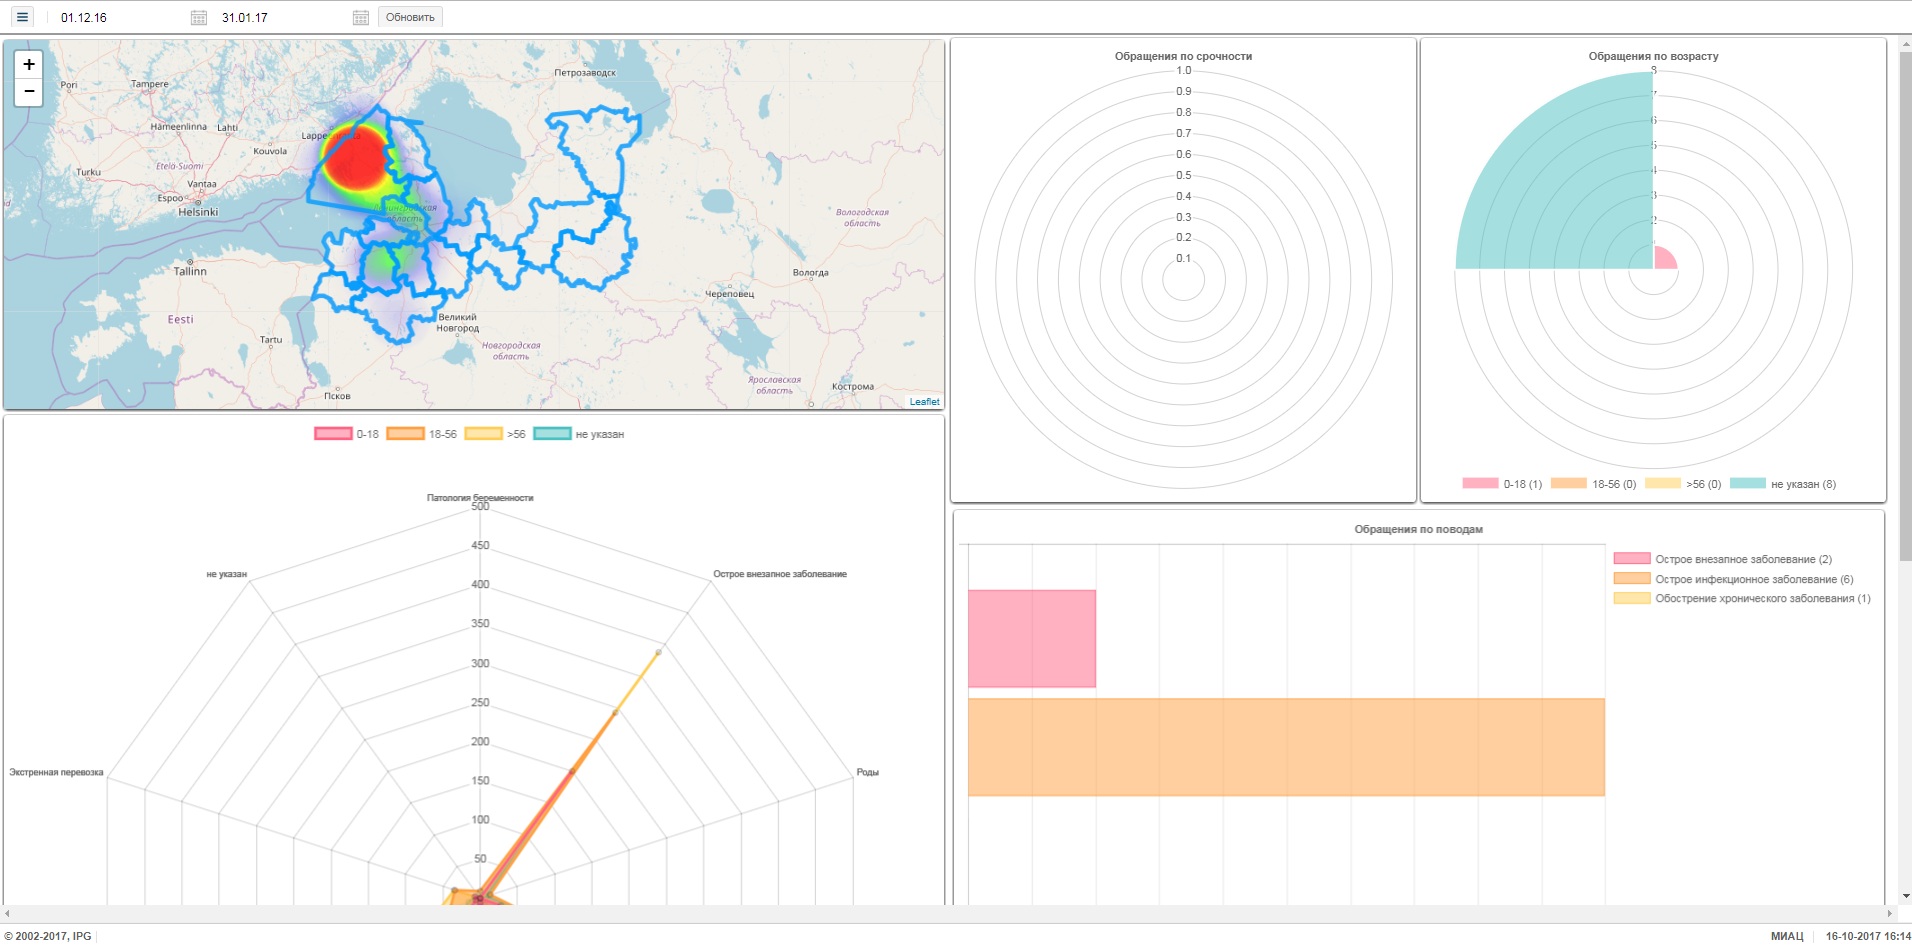Viewport: 1912px width, 950px height.
Task: Click the © 2002-2017, IPG footer text
Action: point(48,936)
